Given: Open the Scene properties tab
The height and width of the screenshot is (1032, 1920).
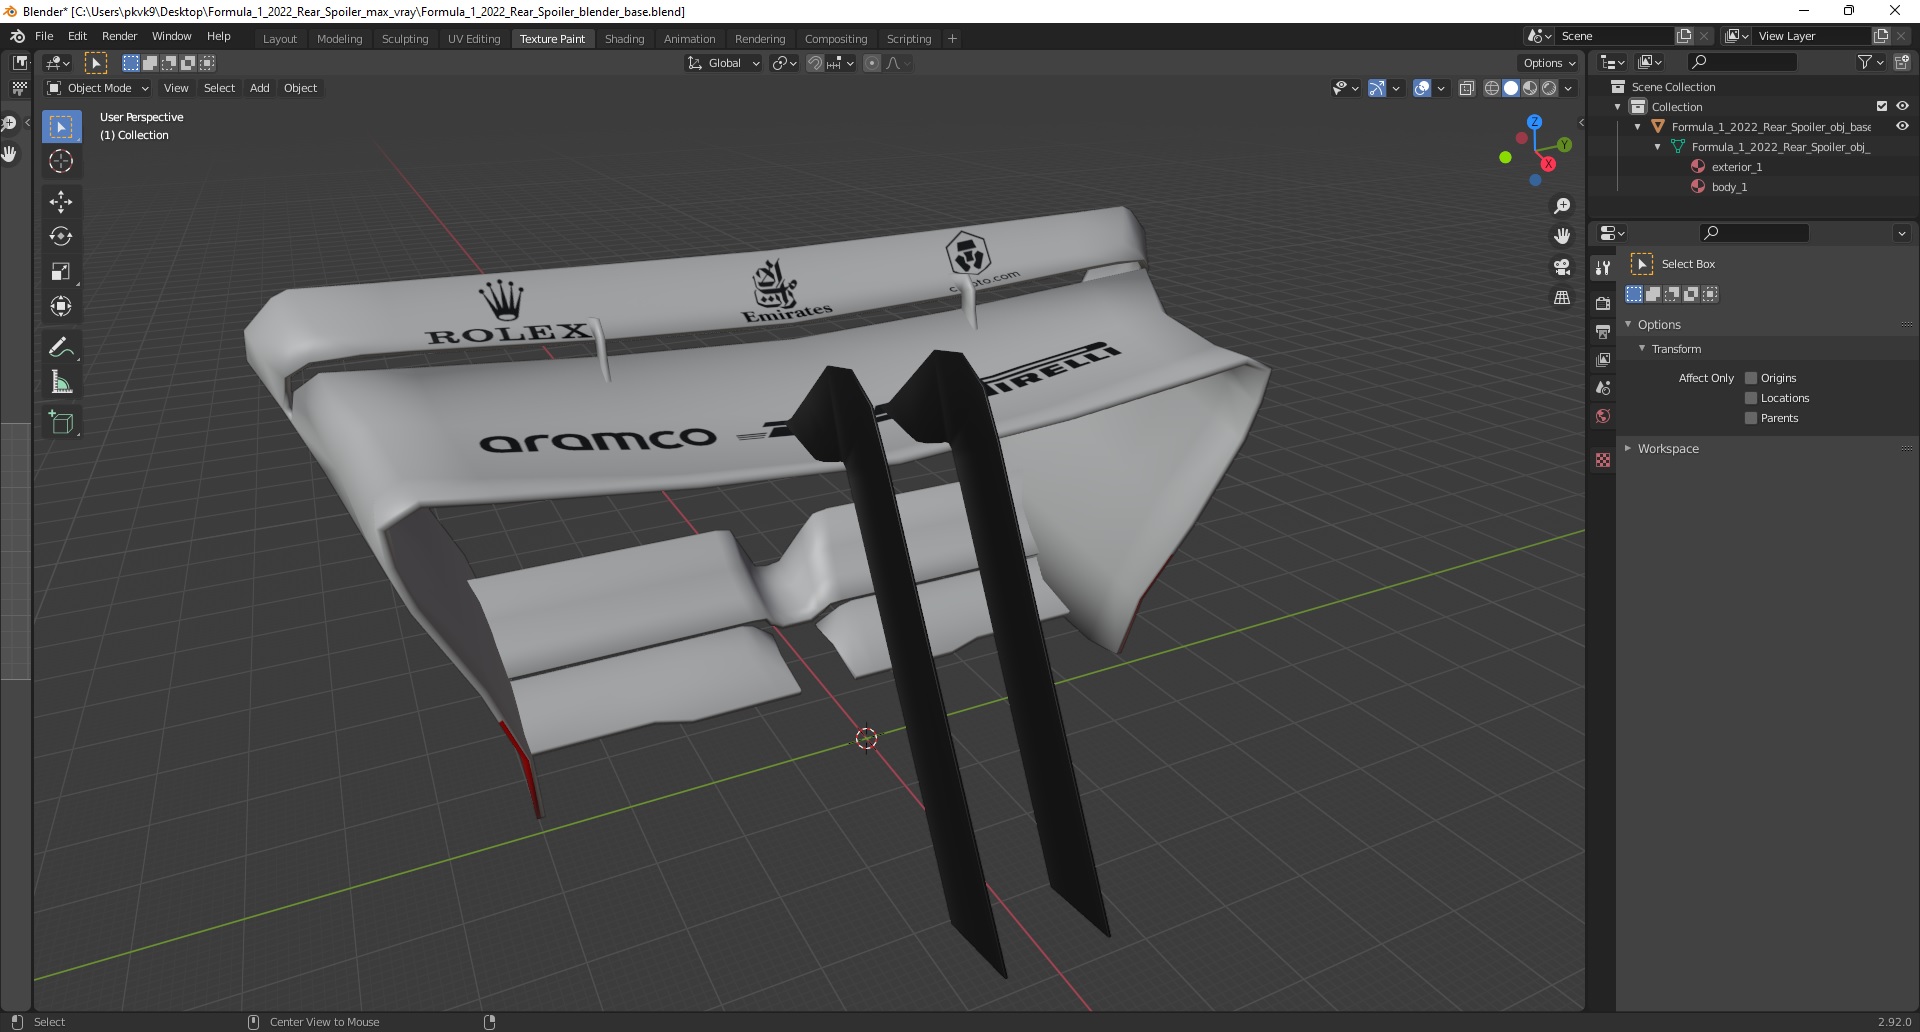Looking at the screenshot, I should 1603,387.
